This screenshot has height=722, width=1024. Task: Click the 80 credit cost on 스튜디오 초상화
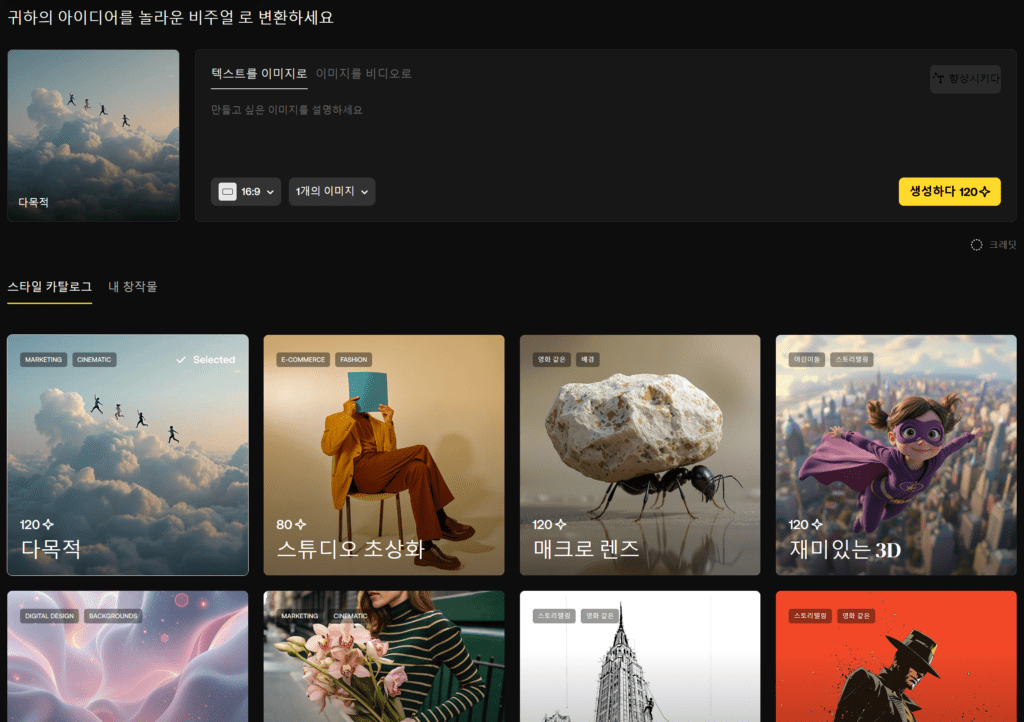[x=291, y=525]
